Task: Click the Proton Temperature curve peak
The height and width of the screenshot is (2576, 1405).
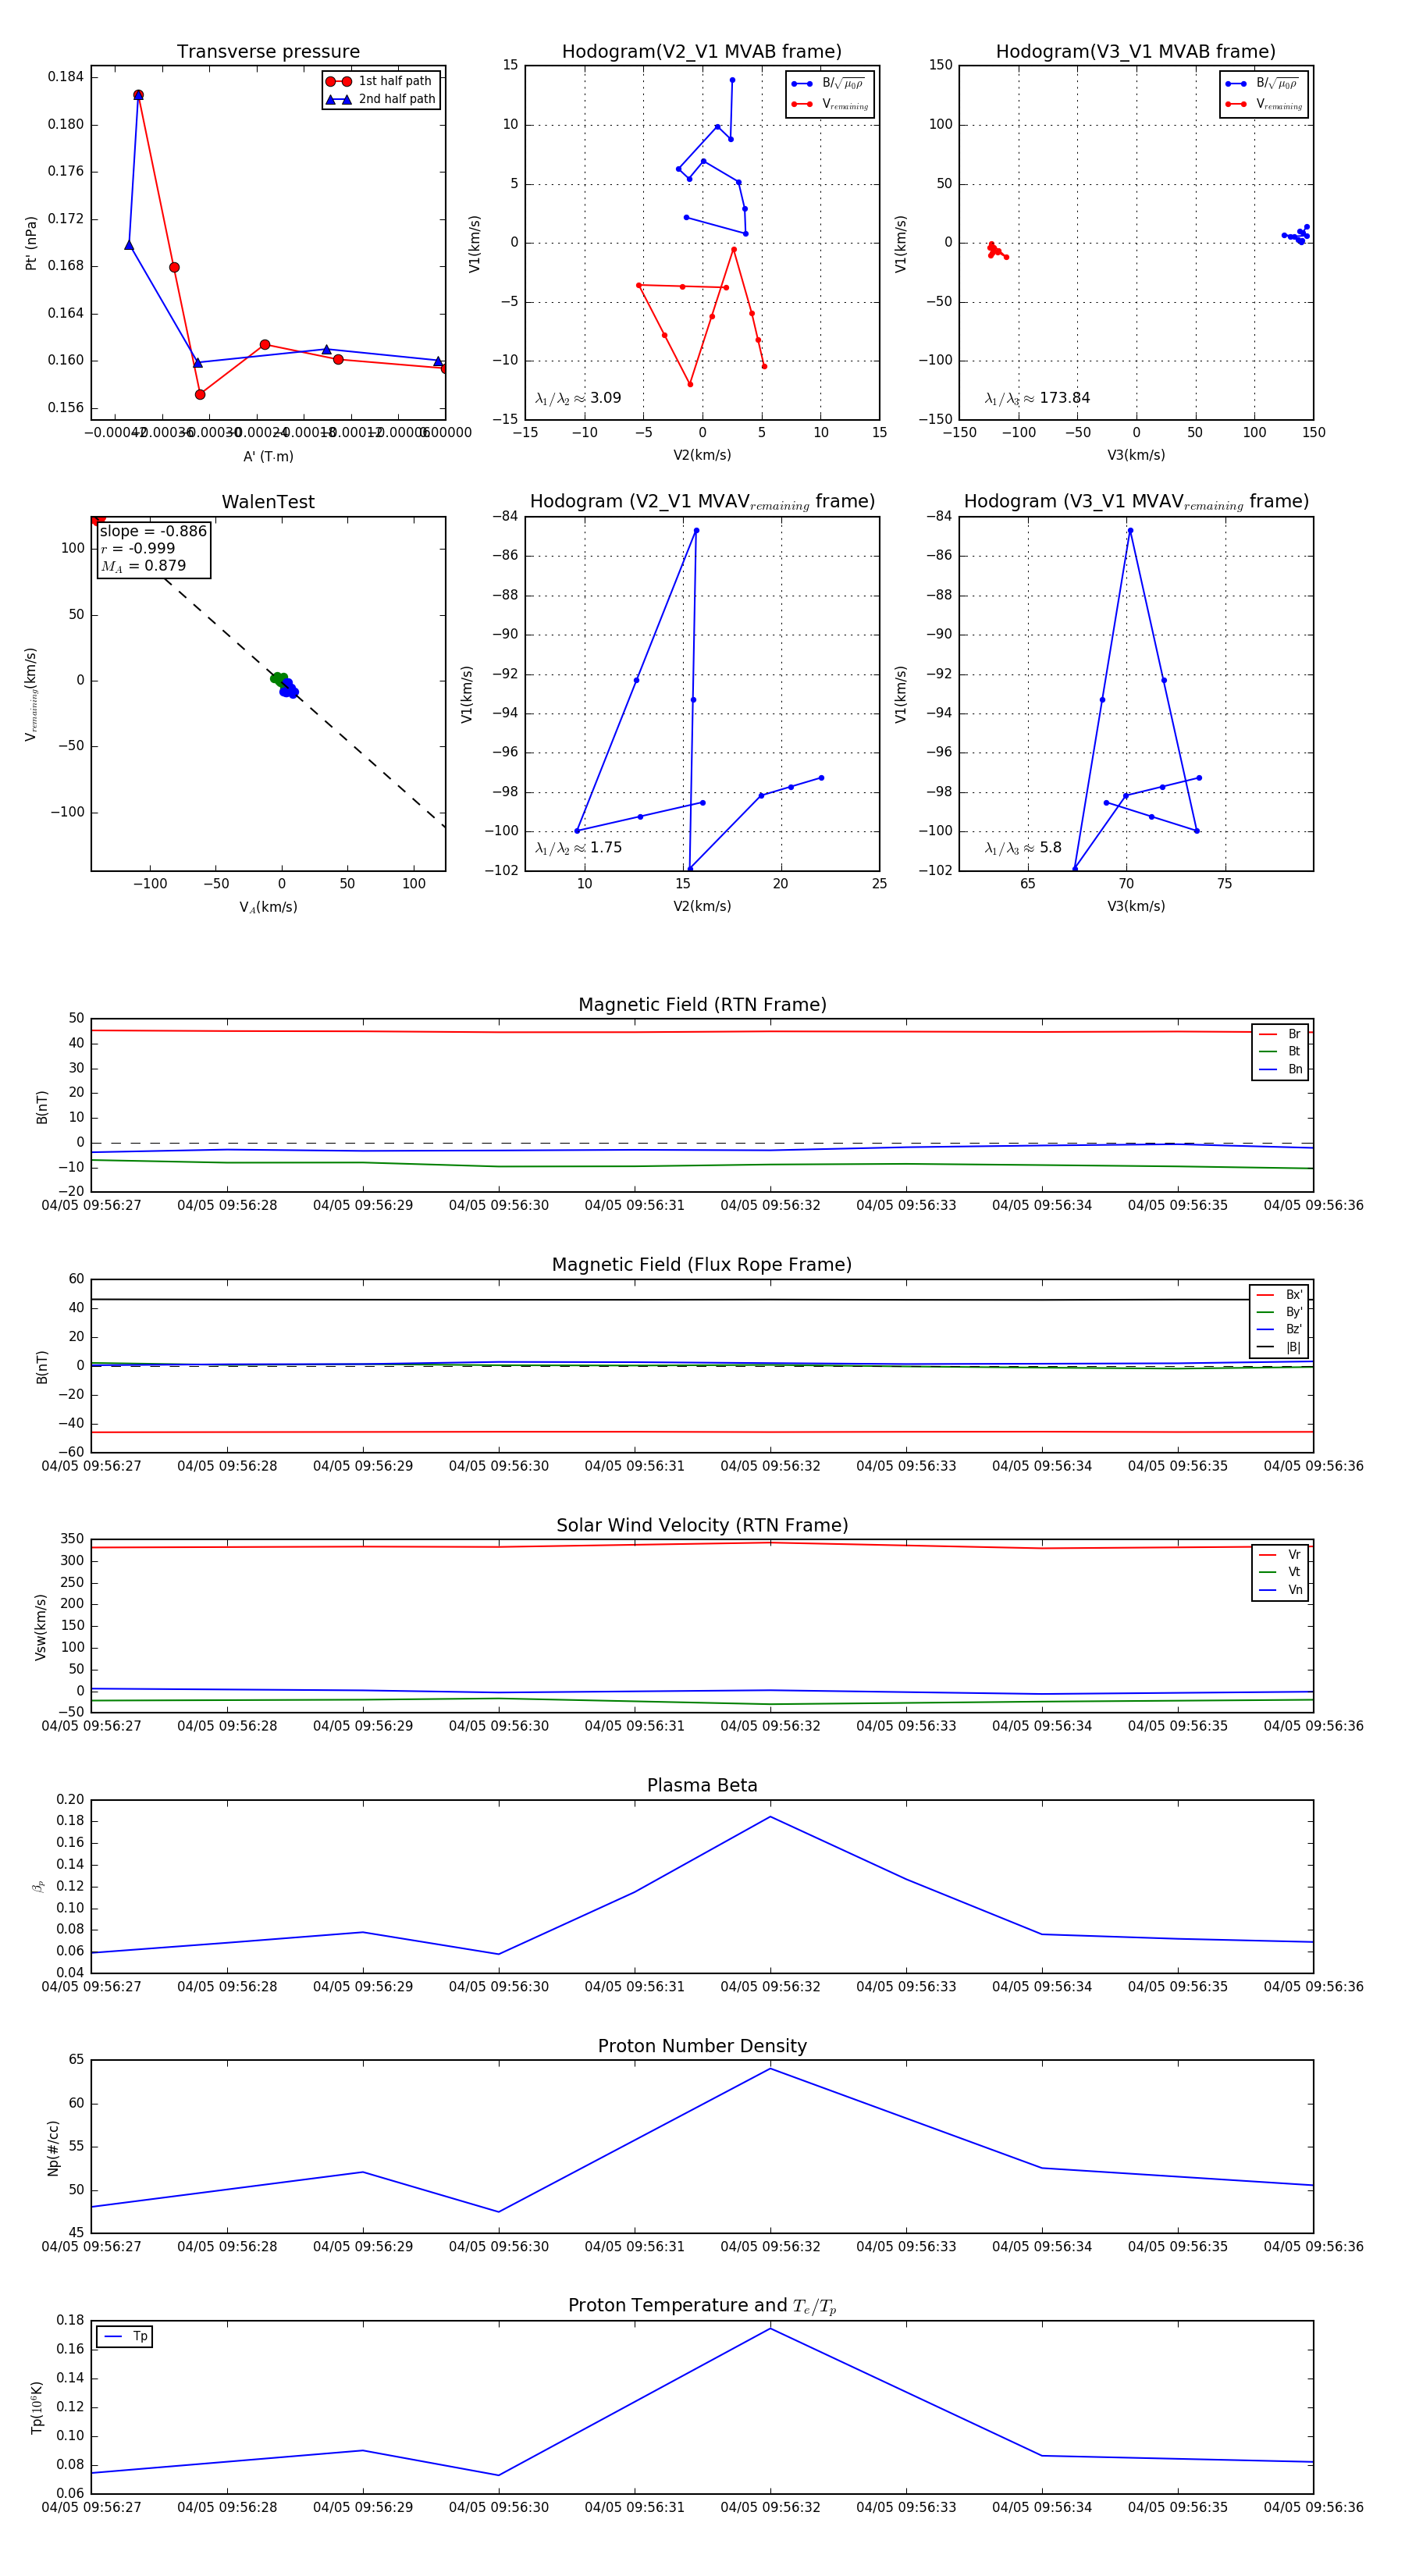Action: pyautogui.click(x=770, y=2329)
